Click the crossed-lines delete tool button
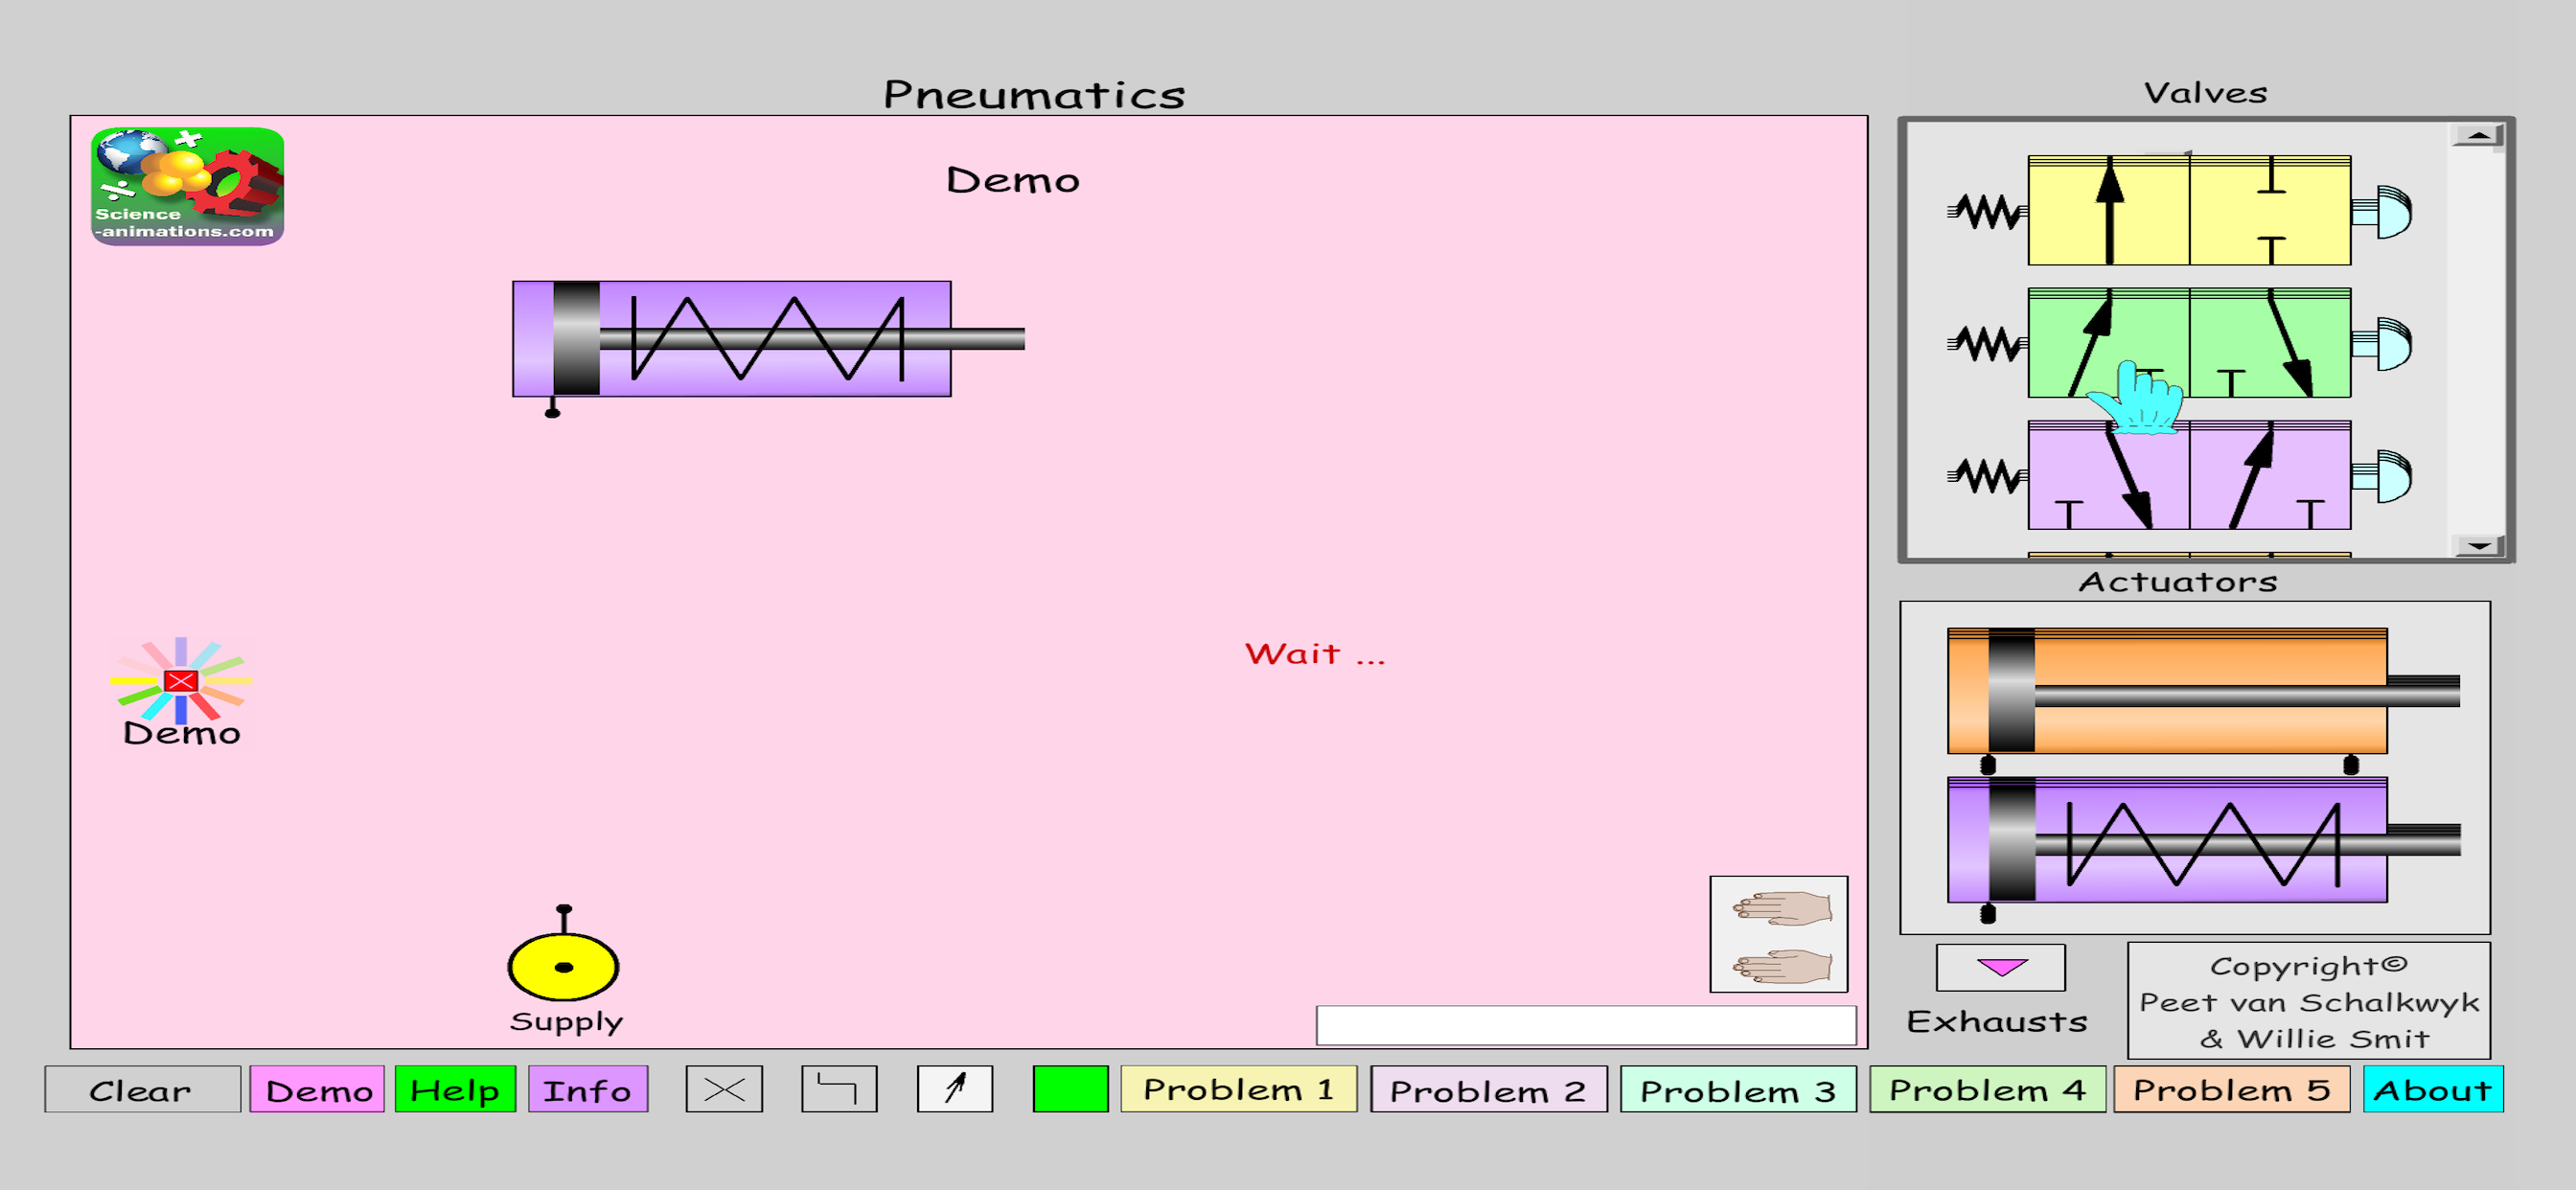Viewport: 2576px width, 1190px height. (724, 1089)
